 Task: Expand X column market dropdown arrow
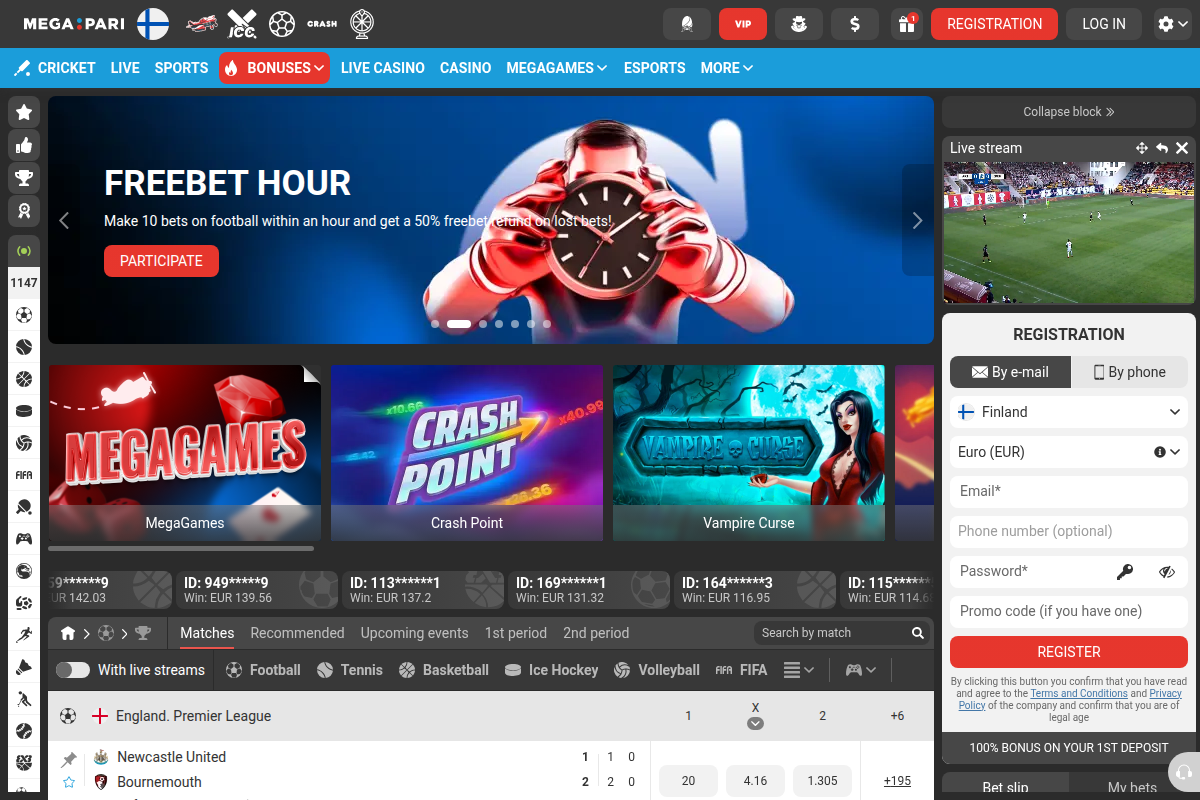pyautogui.click(x=755, y=724)
